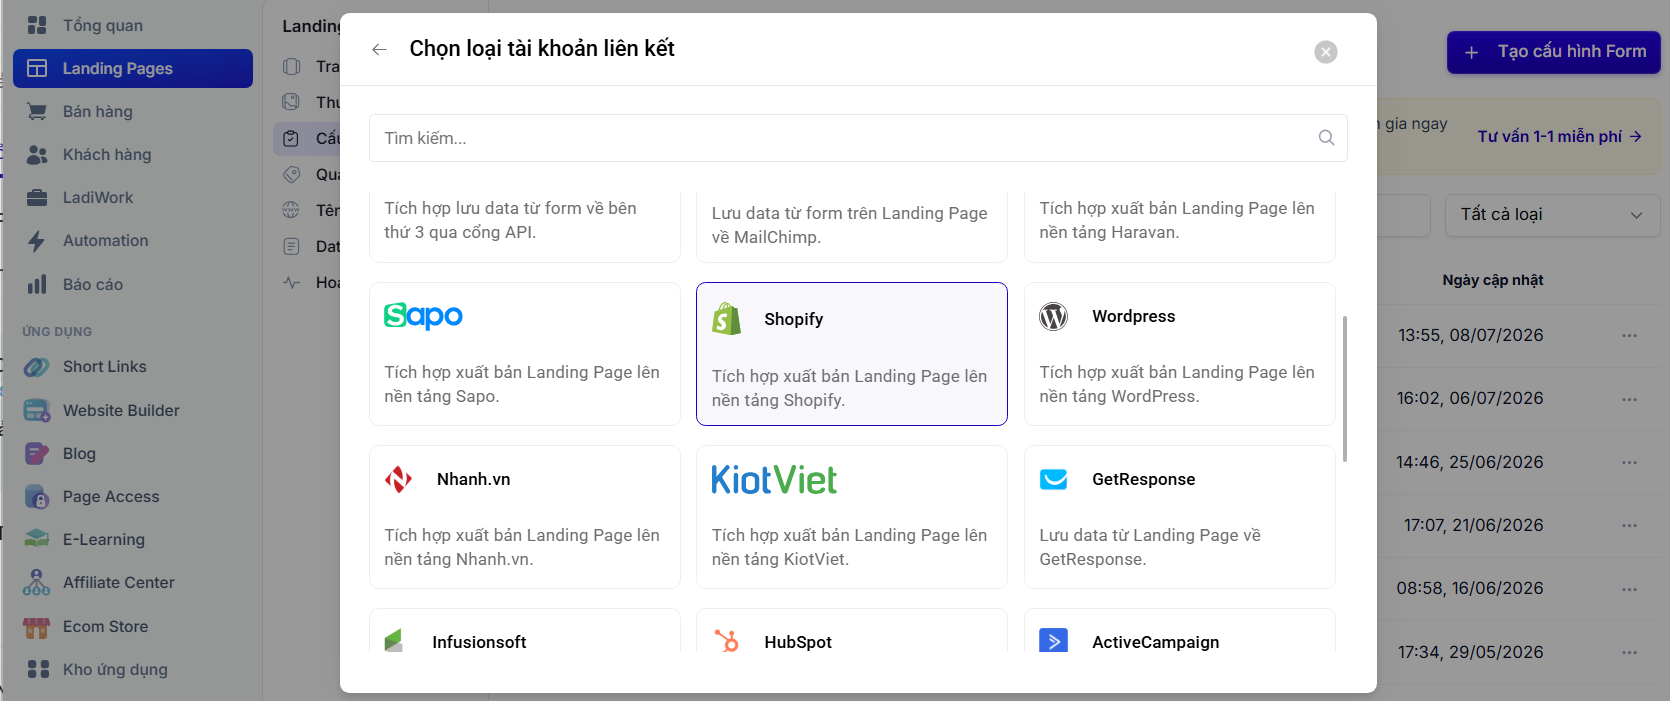Click the Wordpress logo icon
Viewport: 1670px width, 701px height.
click(1054, 316)
